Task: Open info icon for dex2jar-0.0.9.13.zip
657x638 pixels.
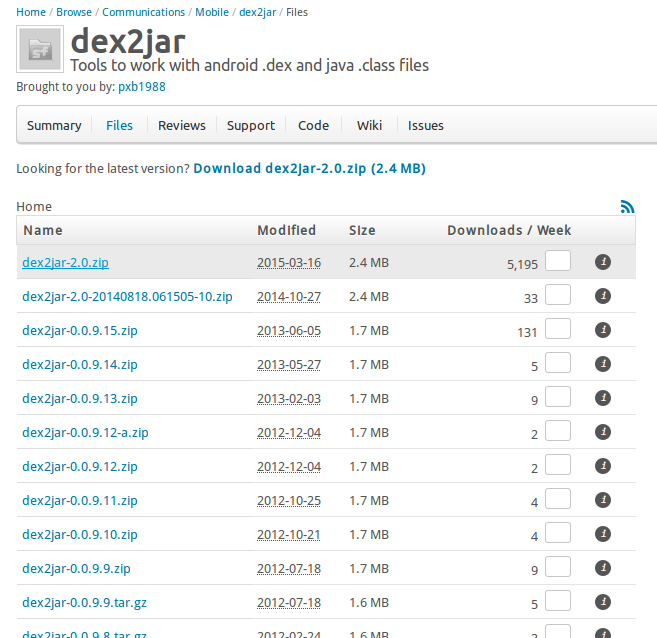Action: [603, 398]
